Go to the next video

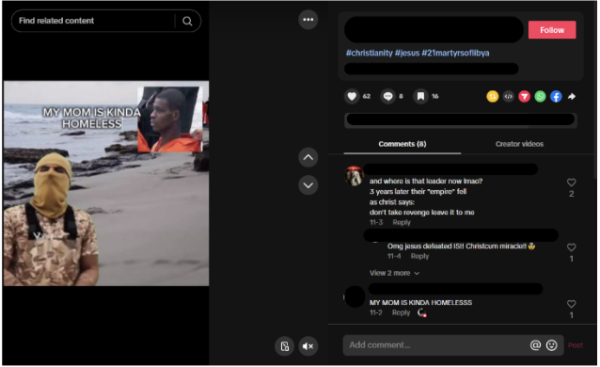pos(308,185)
